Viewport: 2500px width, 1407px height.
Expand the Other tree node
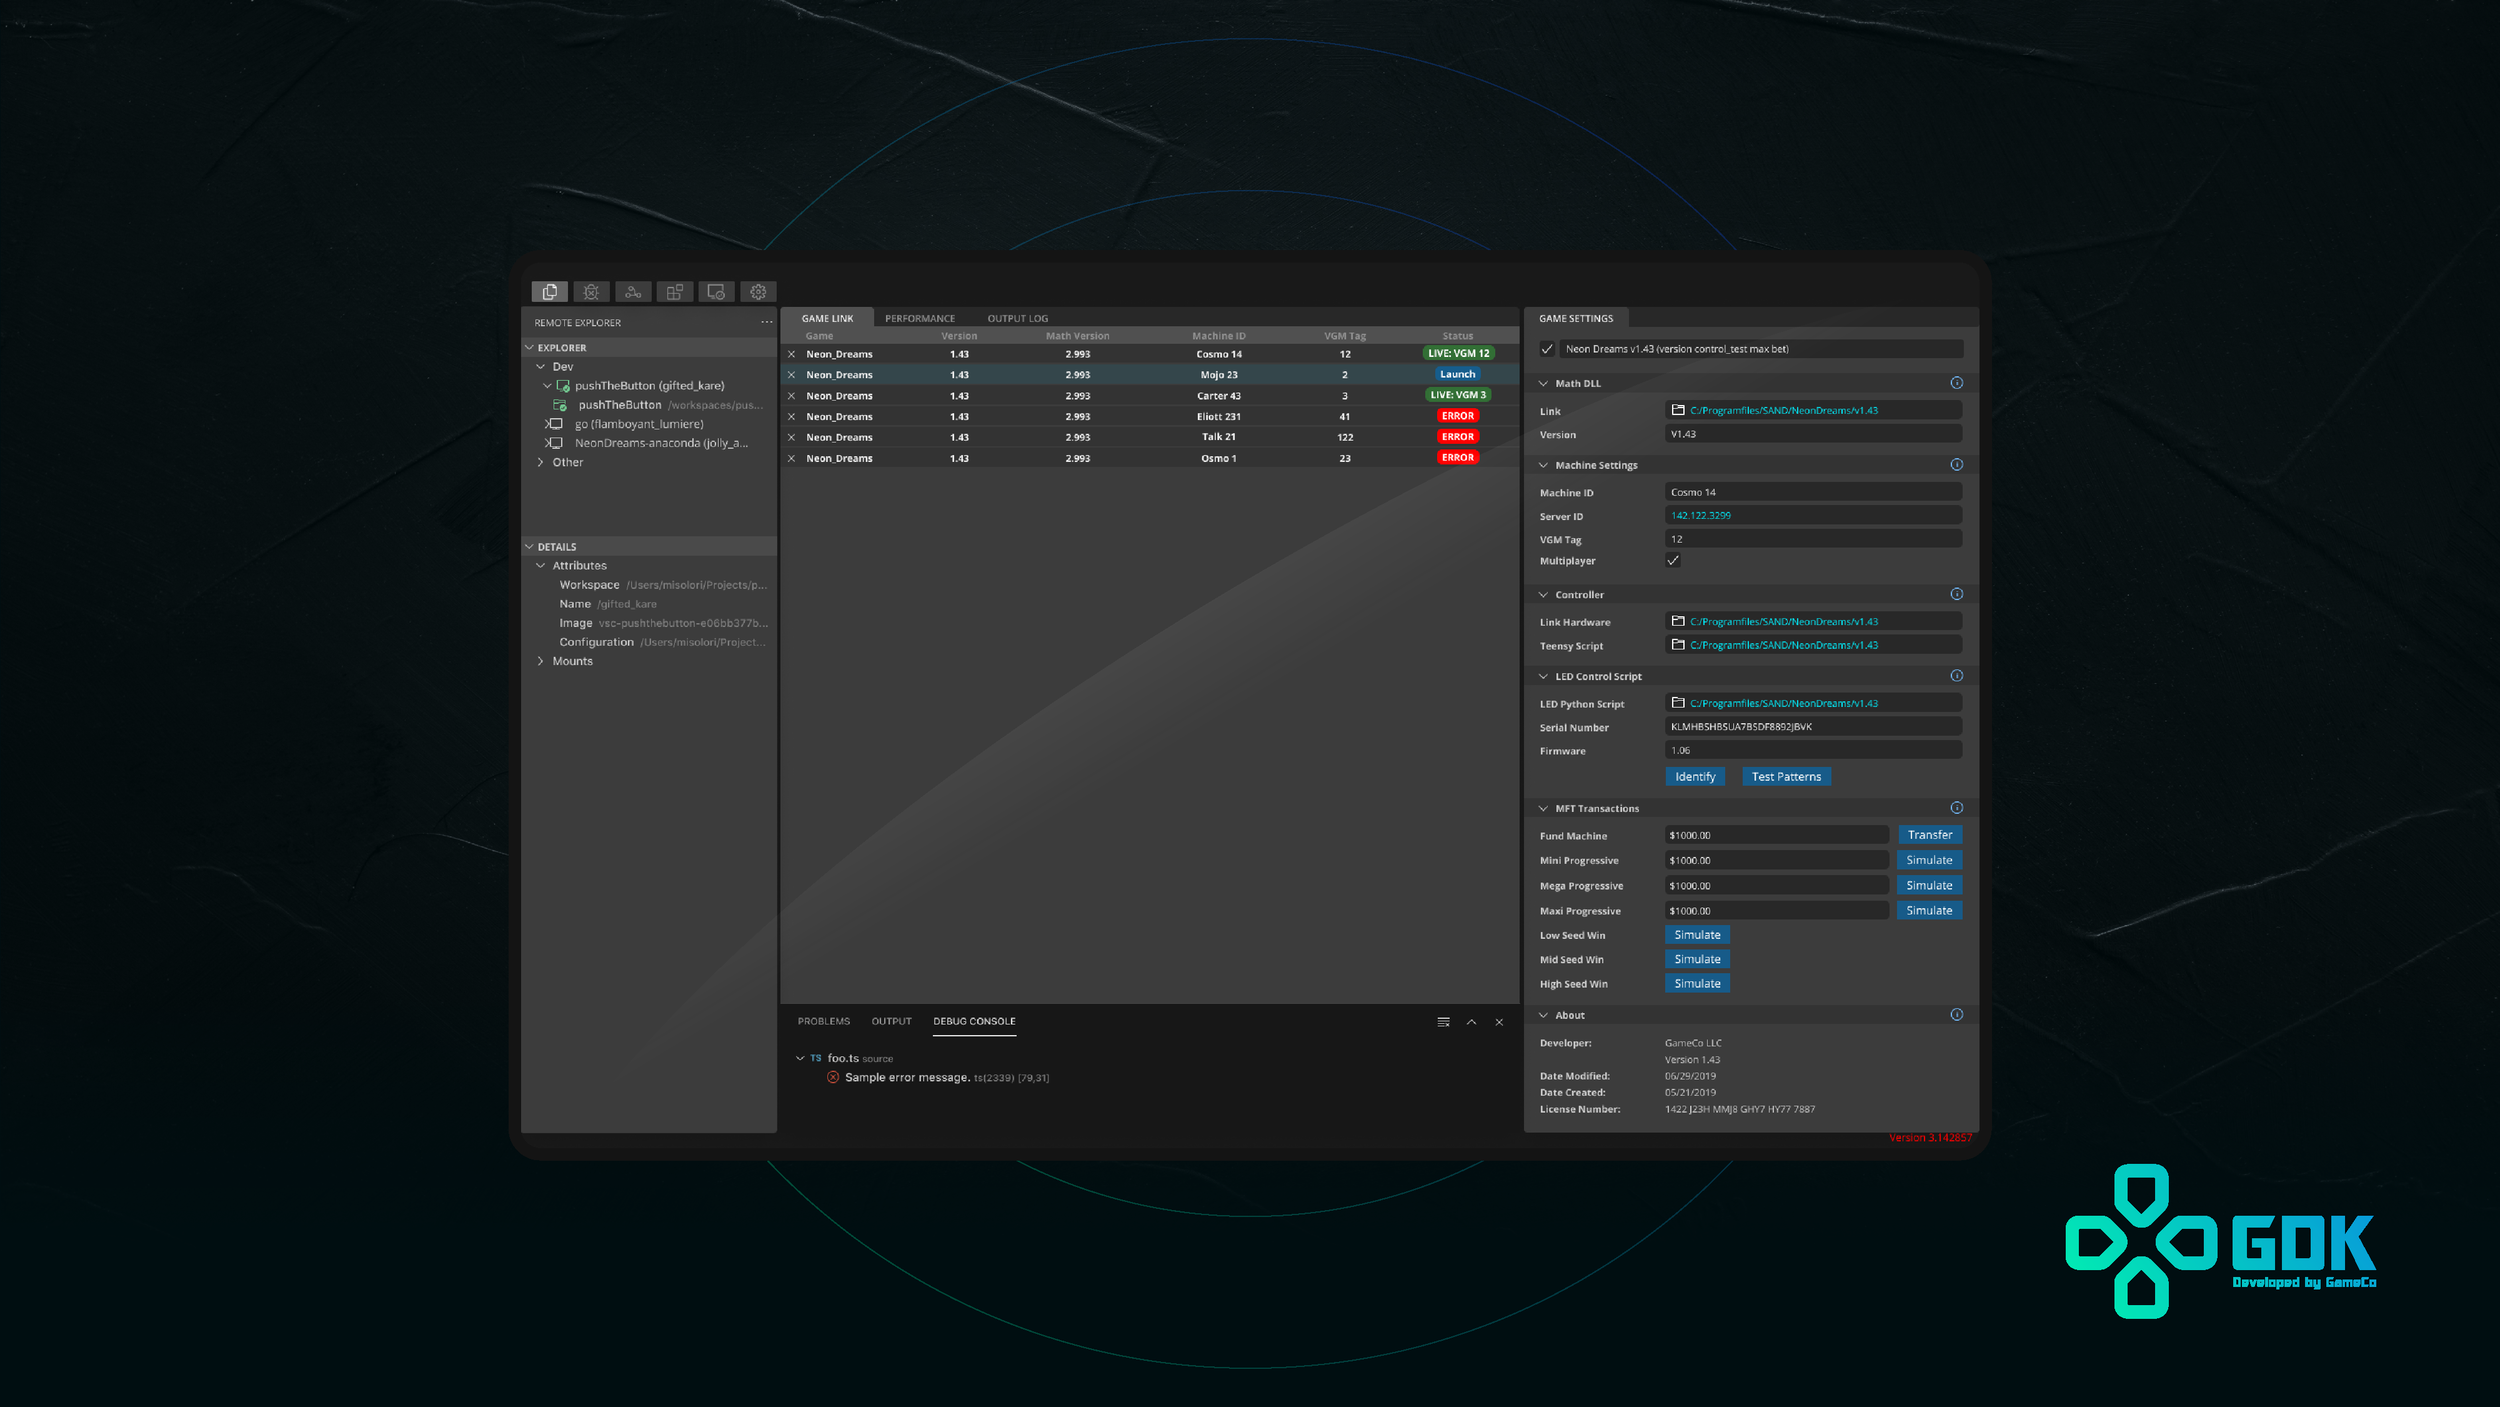point(541,462)
